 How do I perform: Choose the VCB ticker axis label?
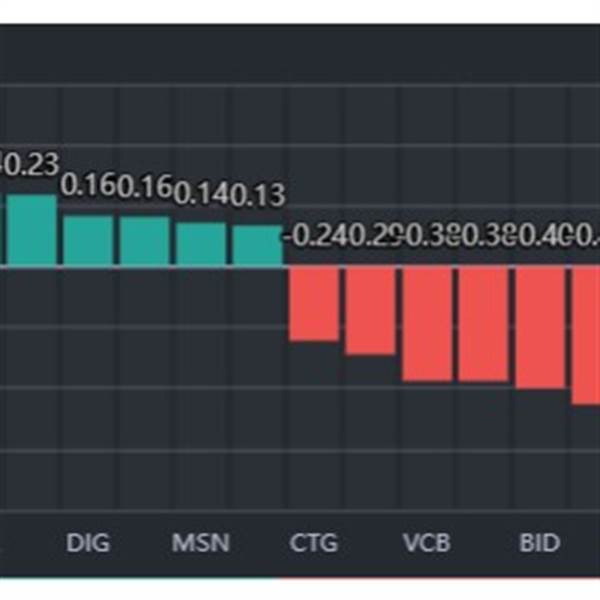[x=427, y=544]
